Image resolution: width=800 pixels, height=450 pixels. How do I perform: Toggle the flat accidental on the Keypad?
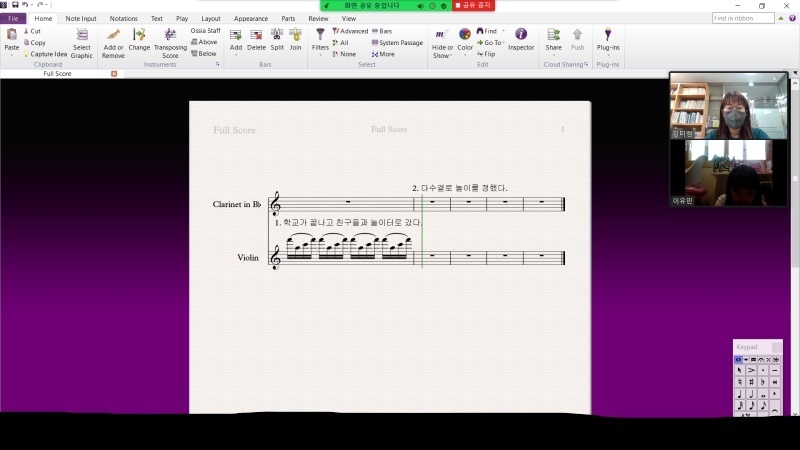click(763, 382)
